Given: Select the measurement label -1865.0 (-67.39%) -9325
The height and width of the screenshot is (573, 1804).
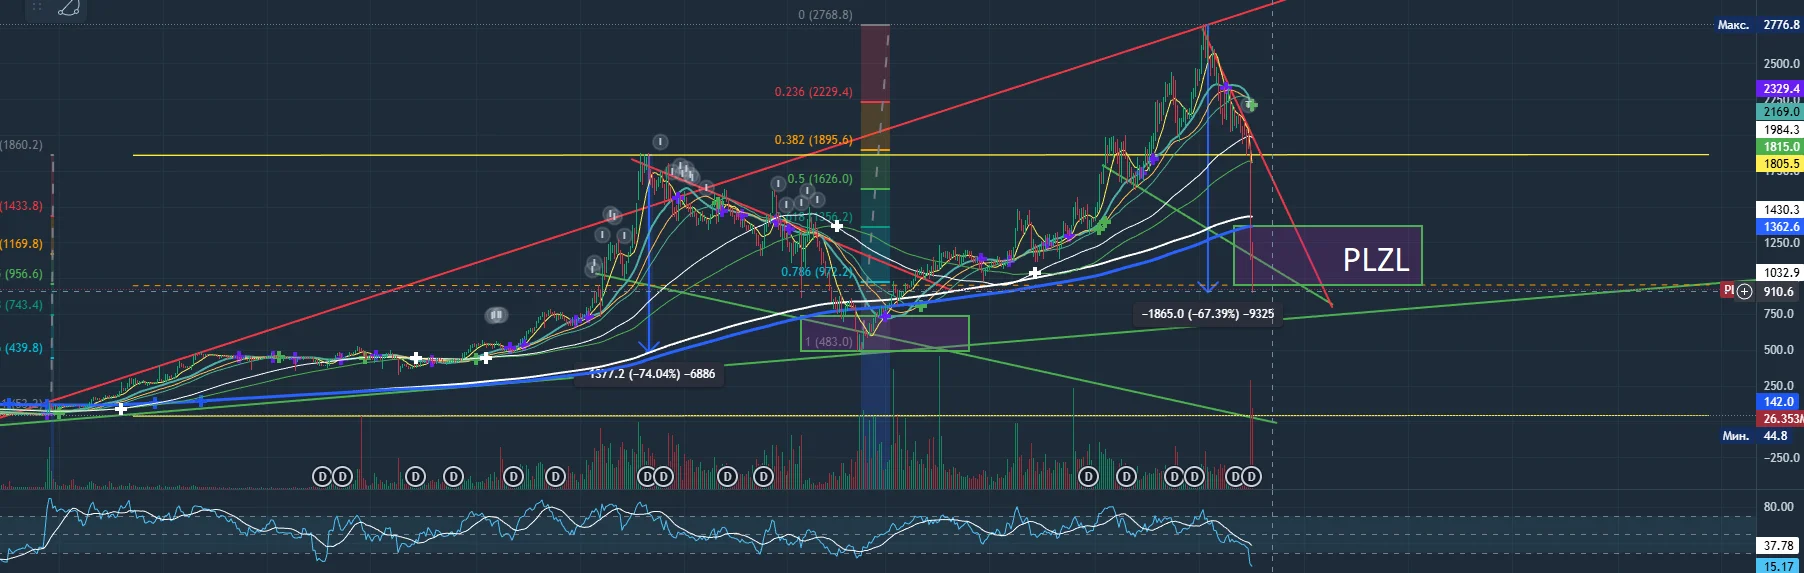Looking at the screenshot, I should tap(1208, 314).
